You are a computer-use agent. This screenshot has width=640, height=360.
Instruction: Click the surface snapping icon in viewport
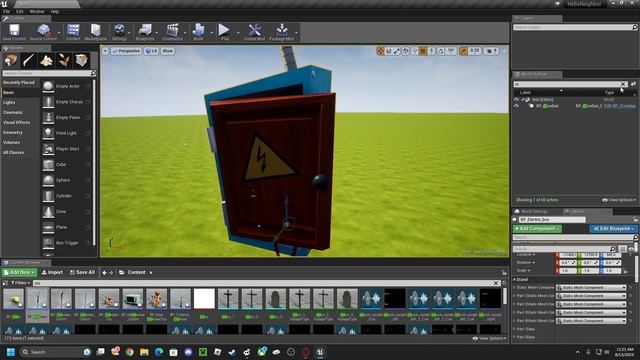point(414,51)
